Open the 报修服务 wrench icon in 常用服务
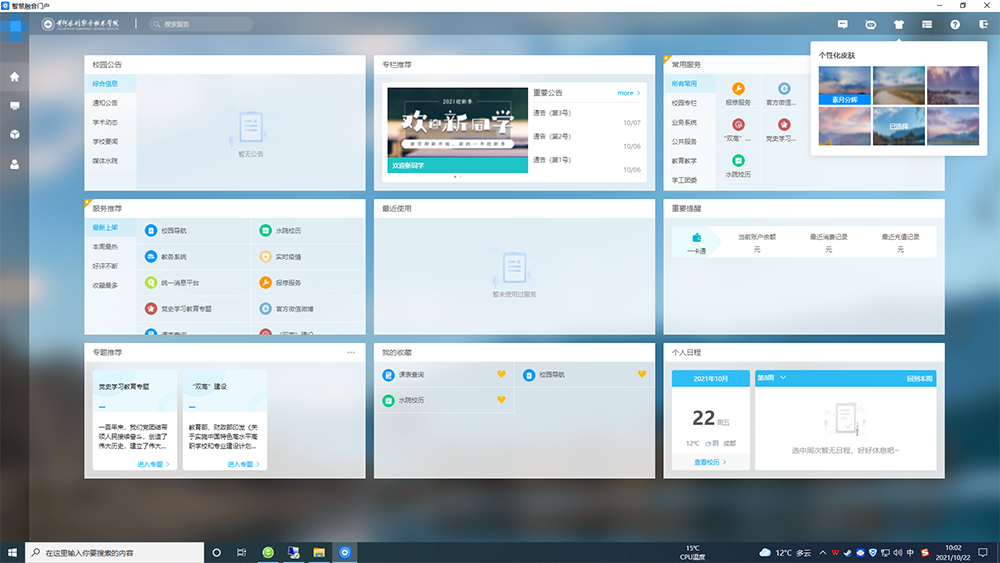Screen dimensions: 1000x563 738,89
